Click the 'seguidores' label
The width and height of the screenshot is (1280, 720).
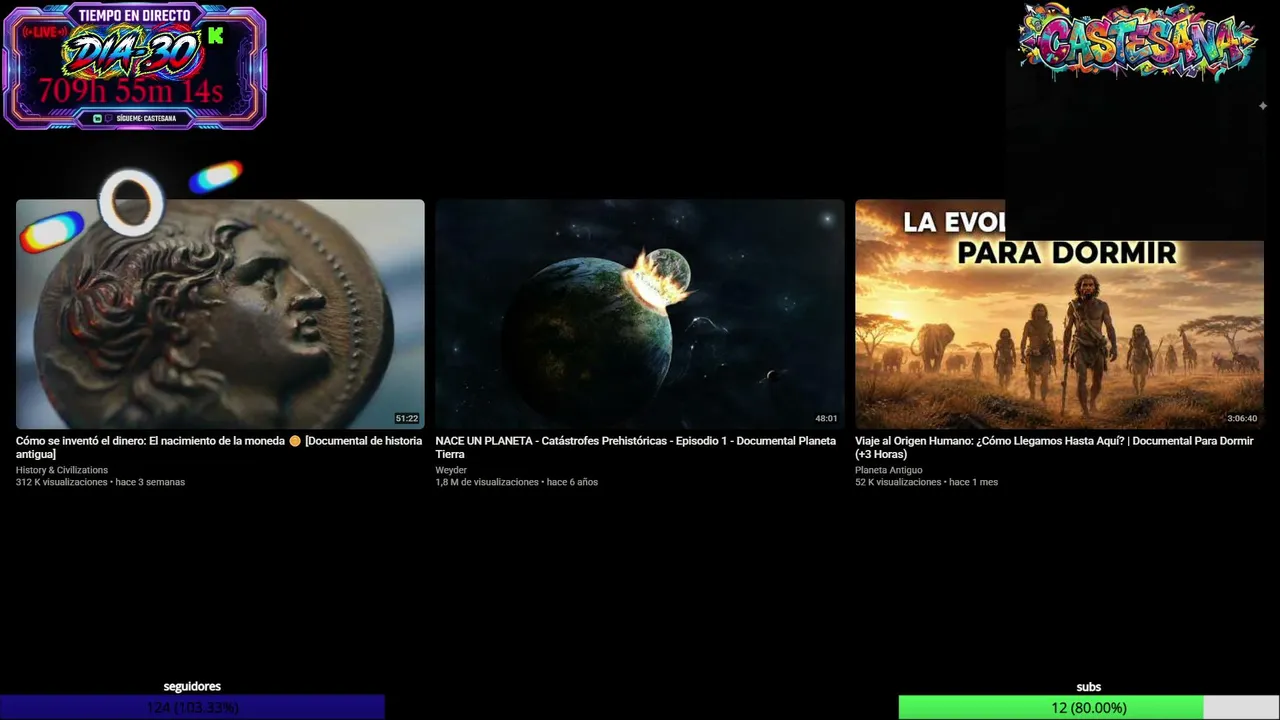[x=192, y=686]
